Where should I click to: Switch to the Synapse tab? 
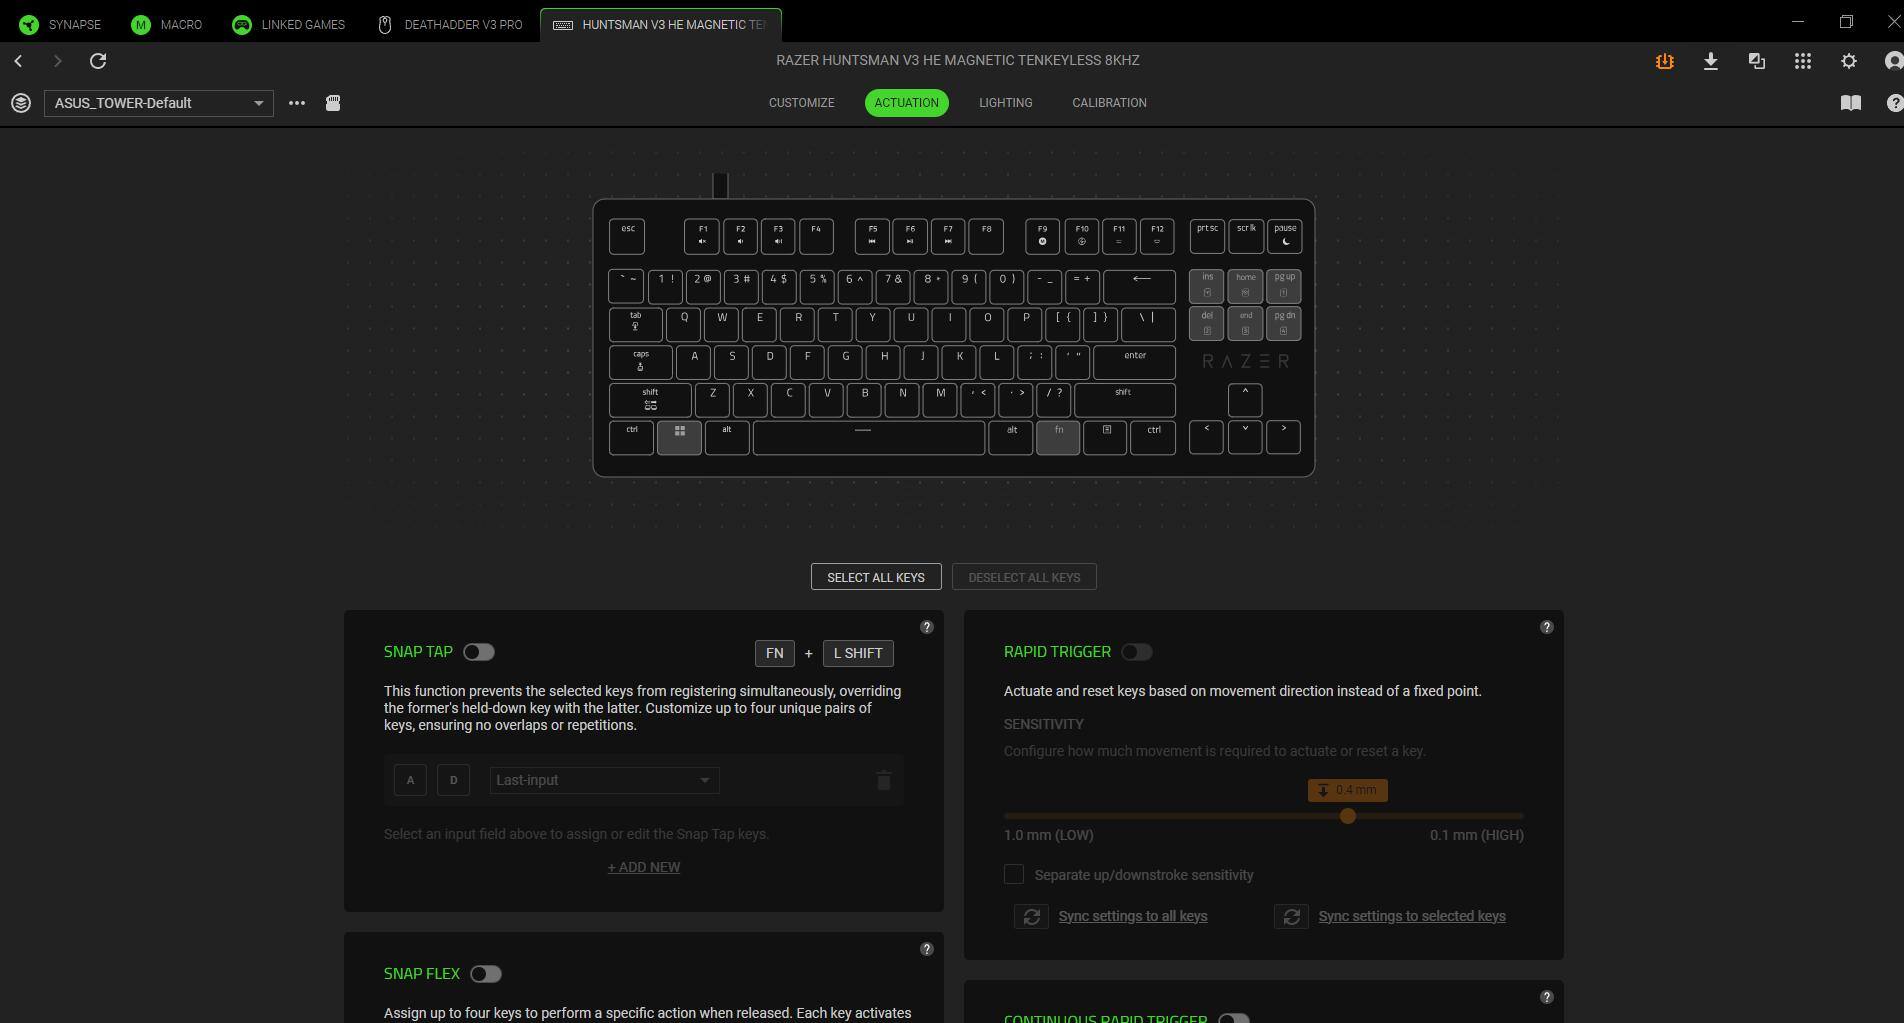60,24
